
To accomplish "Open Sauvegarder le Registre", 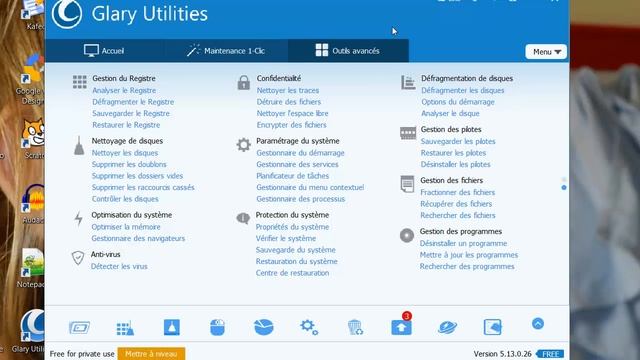I will point(131,113).
